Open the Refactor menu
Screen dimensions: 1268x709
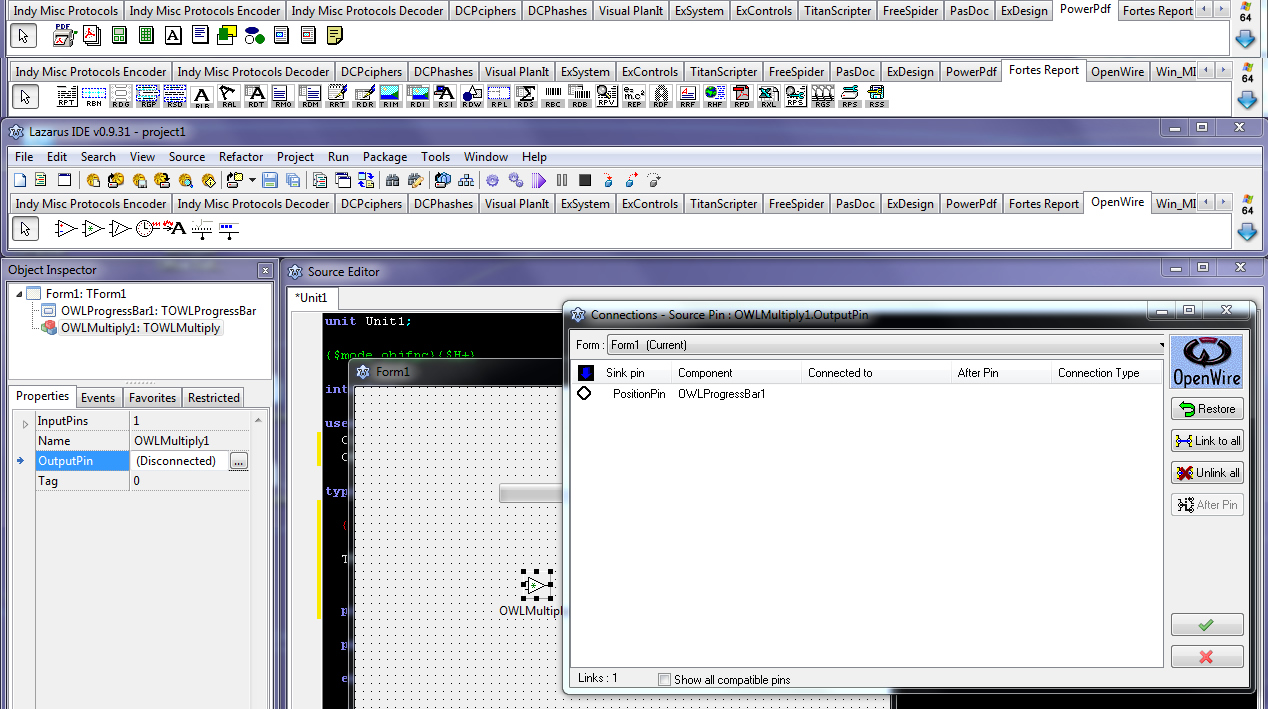coord(241,157)
